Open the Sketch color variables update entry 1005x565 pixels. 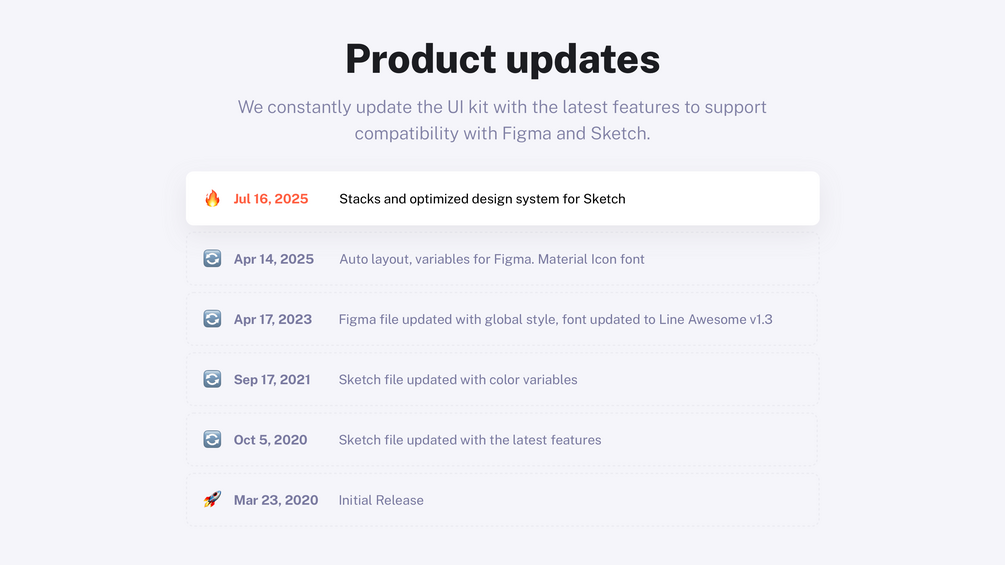(458, 379)
